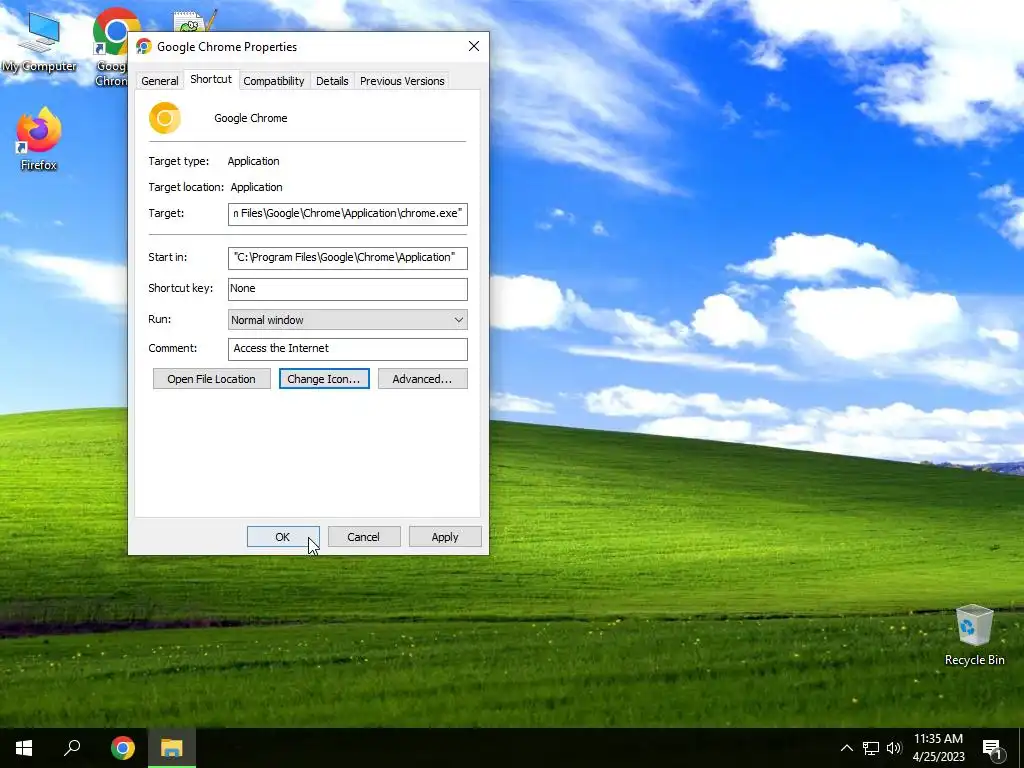Show hidden system tray icons

846,748
